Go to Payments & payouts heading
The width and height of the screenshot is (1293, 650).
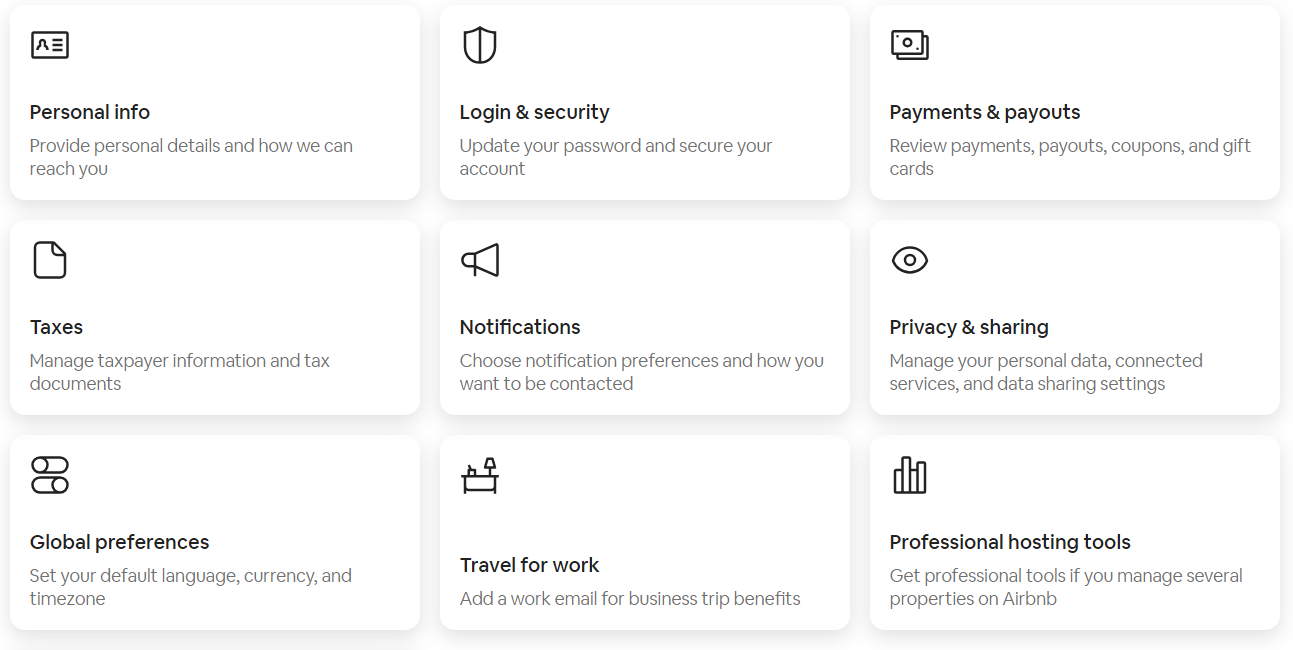985,112
